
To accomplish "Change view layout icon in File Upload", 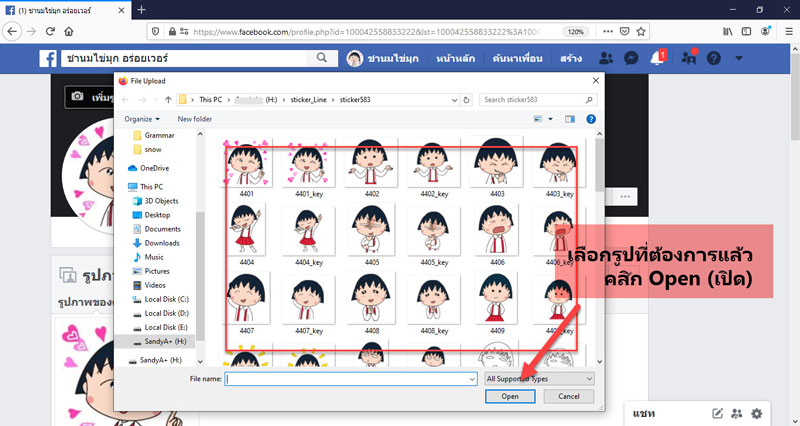I will click(538, 119).
